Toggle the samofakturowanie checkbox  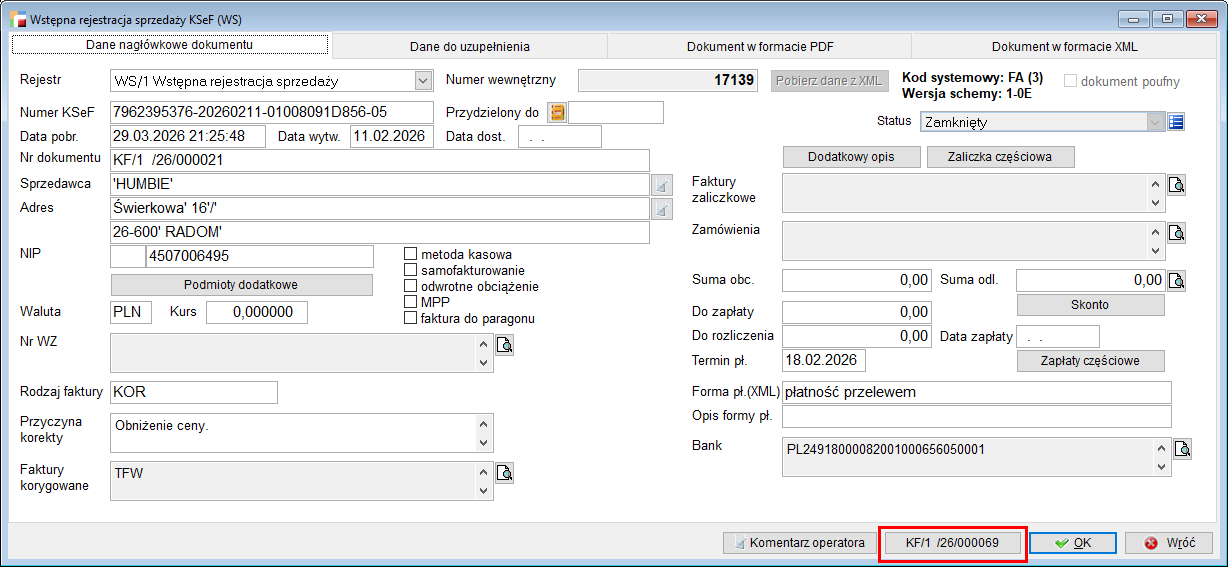[410, 270]
